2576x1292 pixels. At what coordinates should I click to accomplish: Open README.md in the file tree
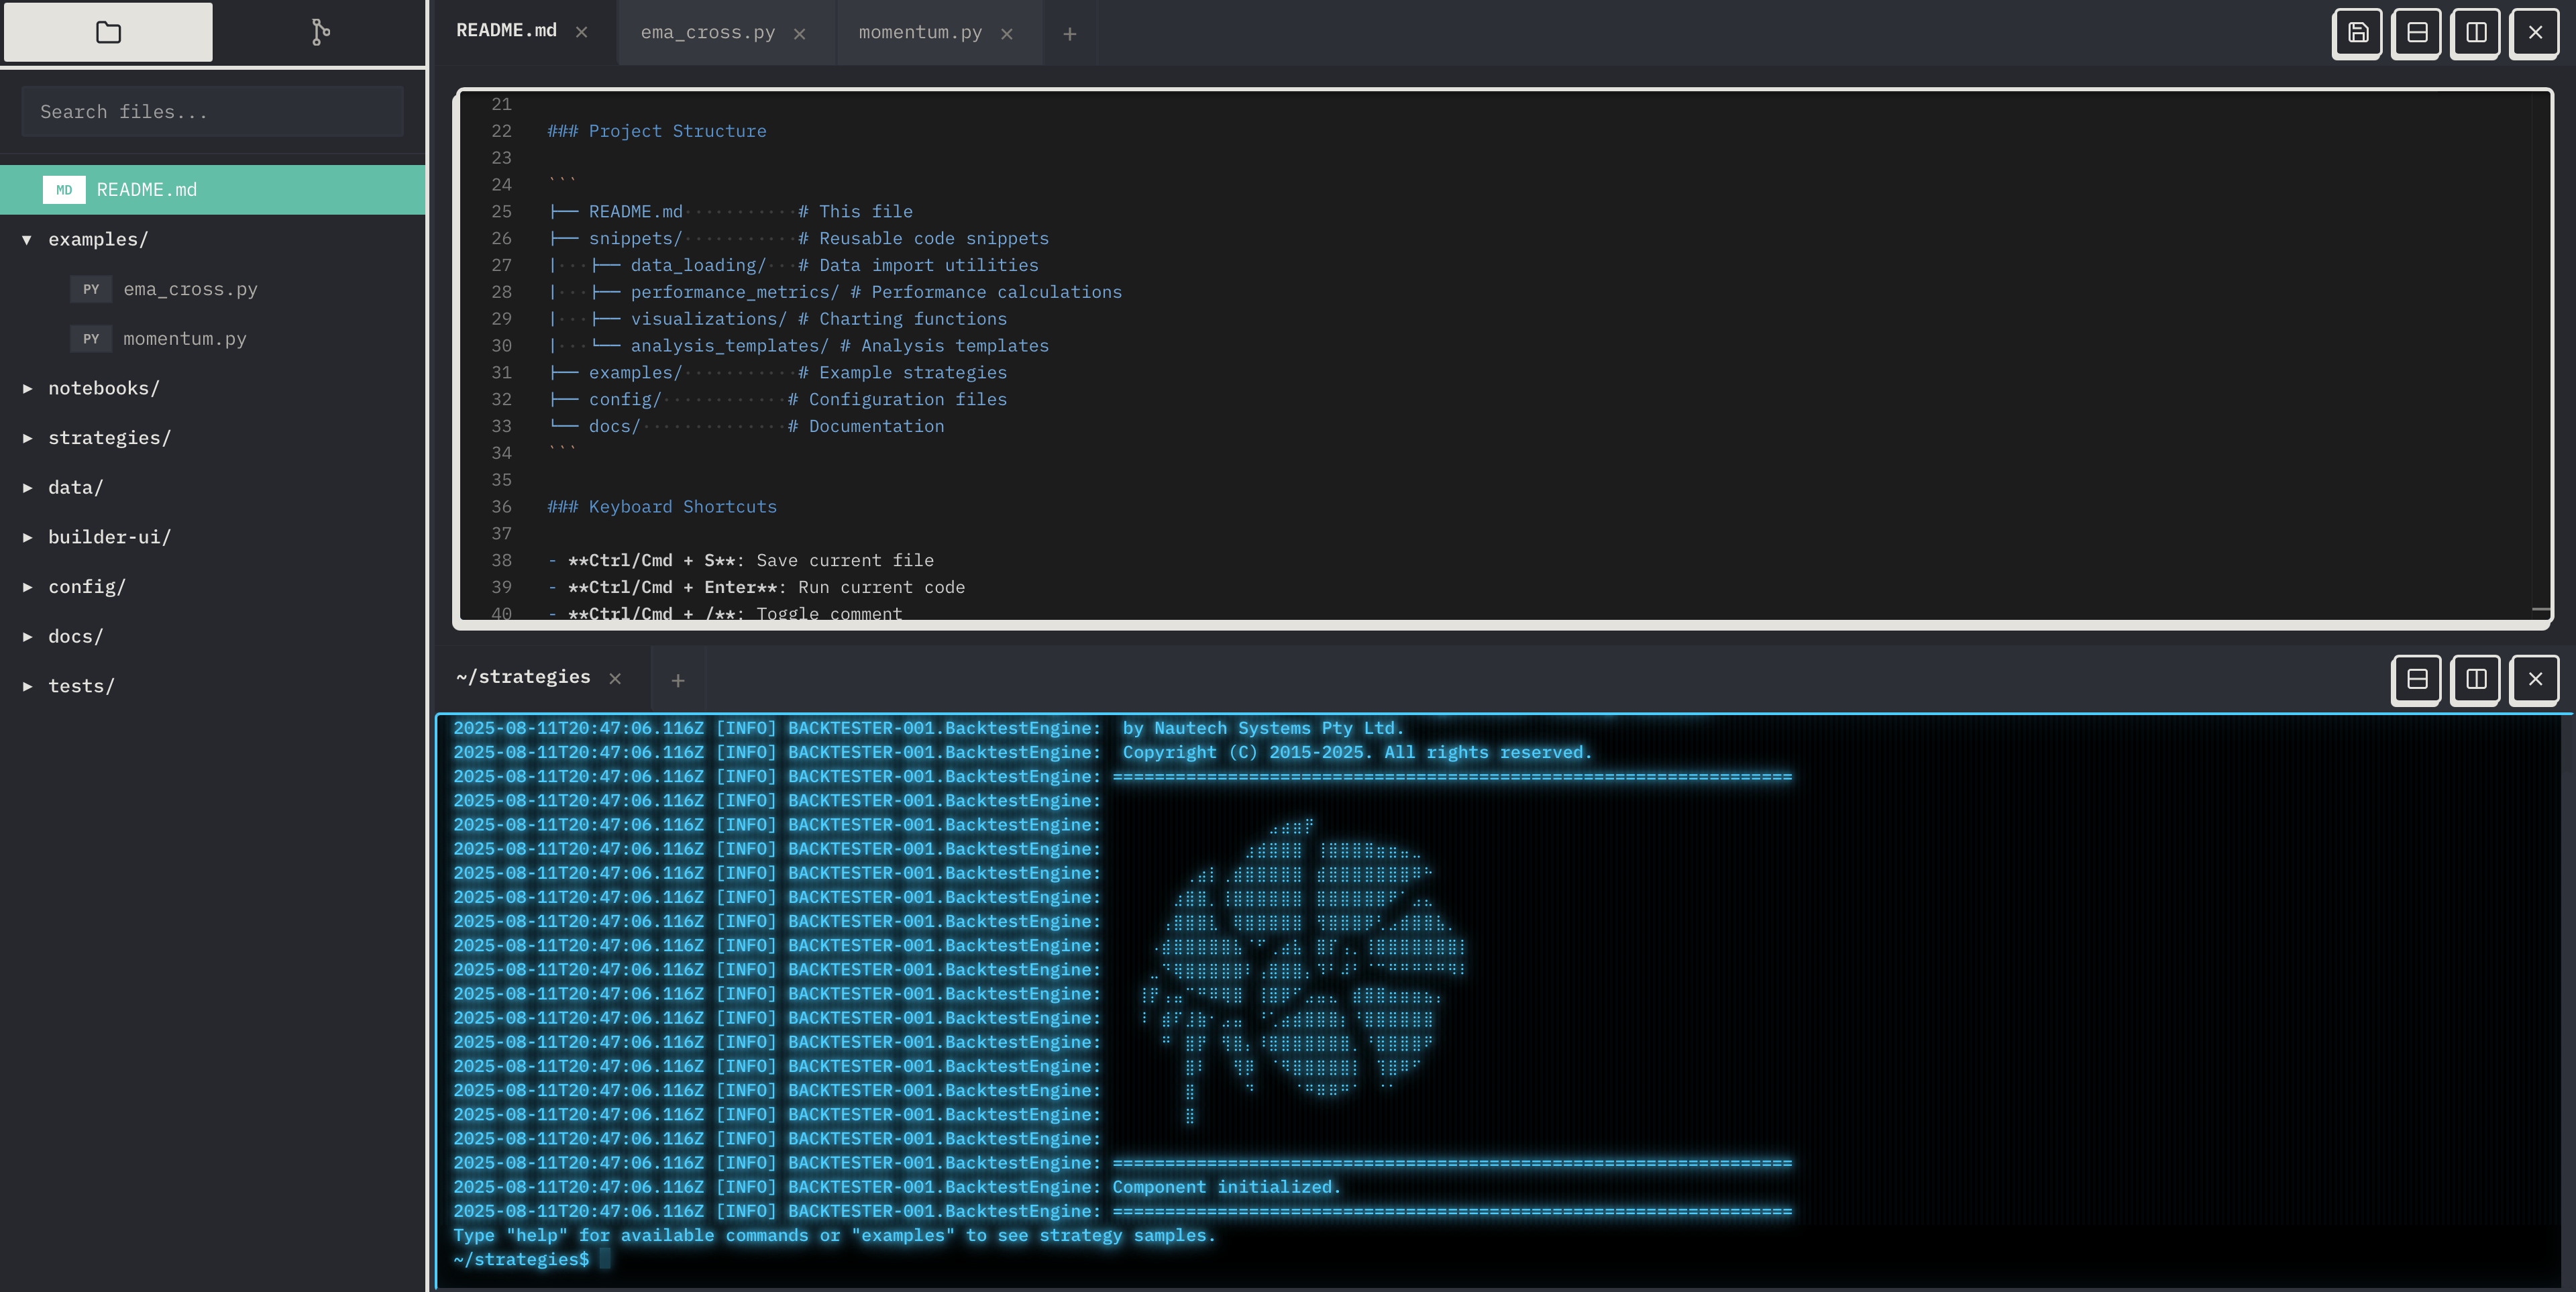click(213, 190)
